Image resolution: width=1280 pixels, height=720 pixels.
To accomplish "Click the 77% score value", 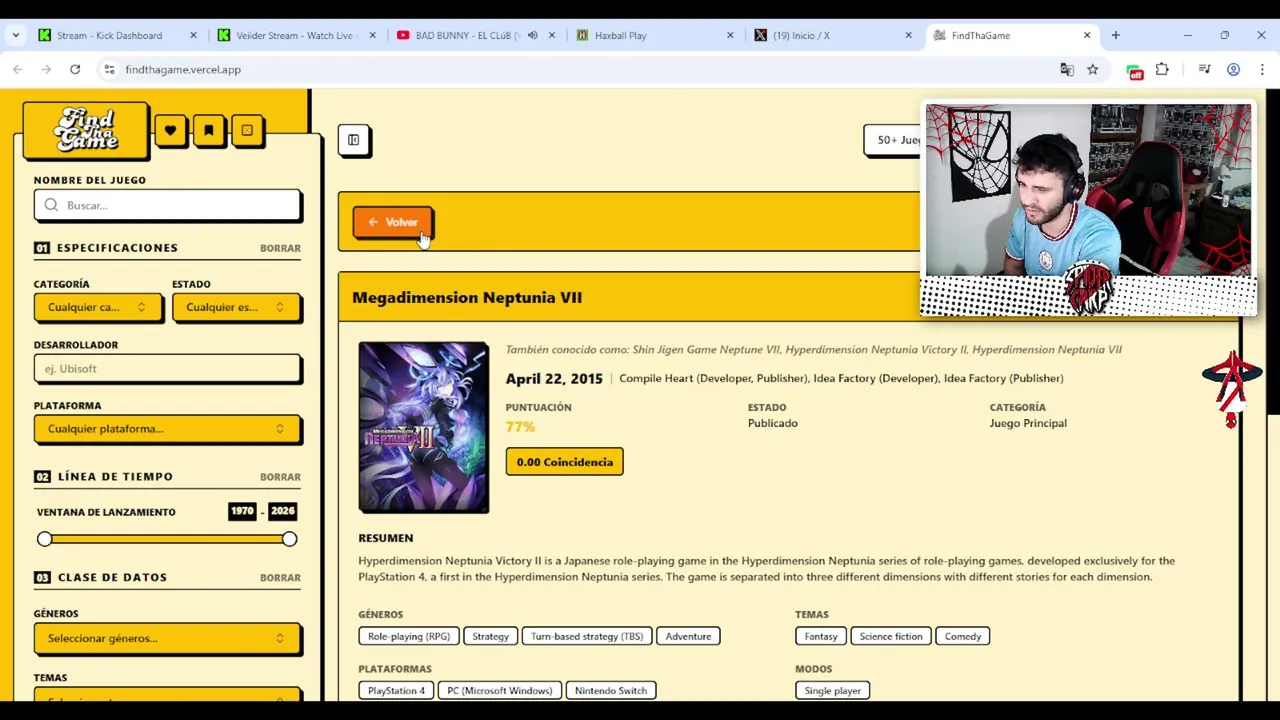I will [x=520, y=426].
